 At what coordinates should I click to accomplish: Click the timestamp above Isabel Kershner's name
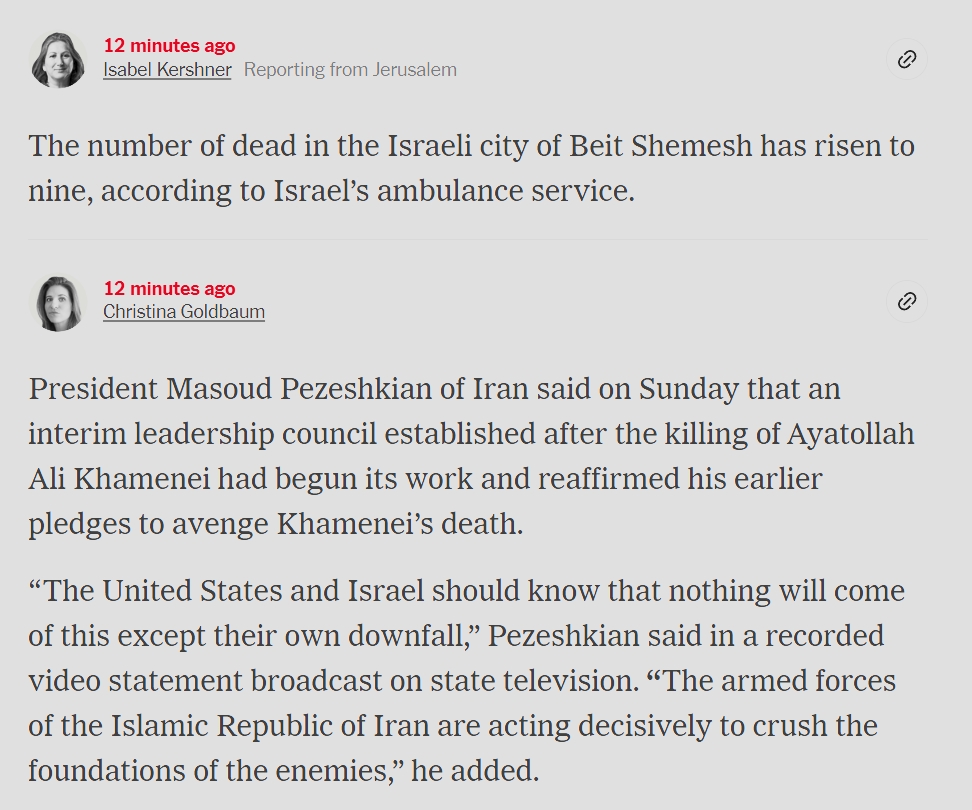tap(169, 45)
